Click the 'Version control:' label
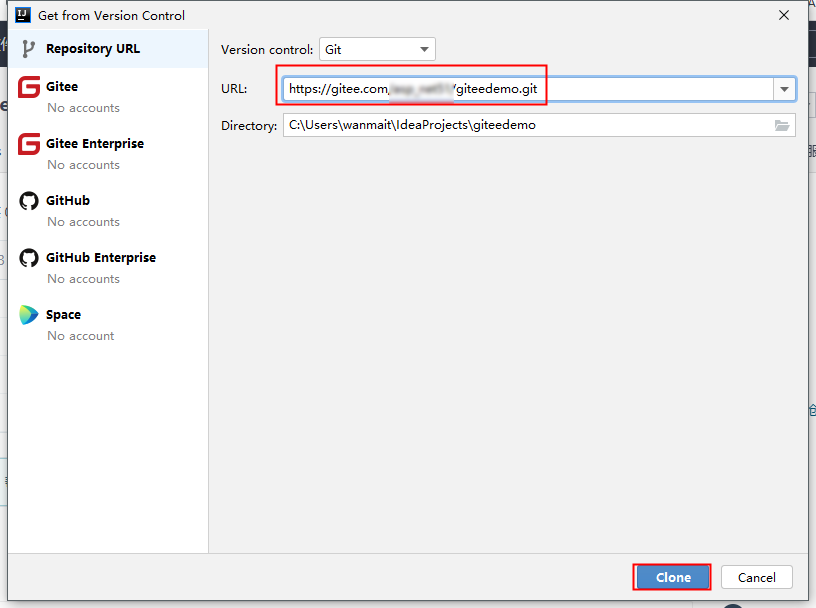The height and width of the screenshot is (608, 816). click(x=267, y=50)
